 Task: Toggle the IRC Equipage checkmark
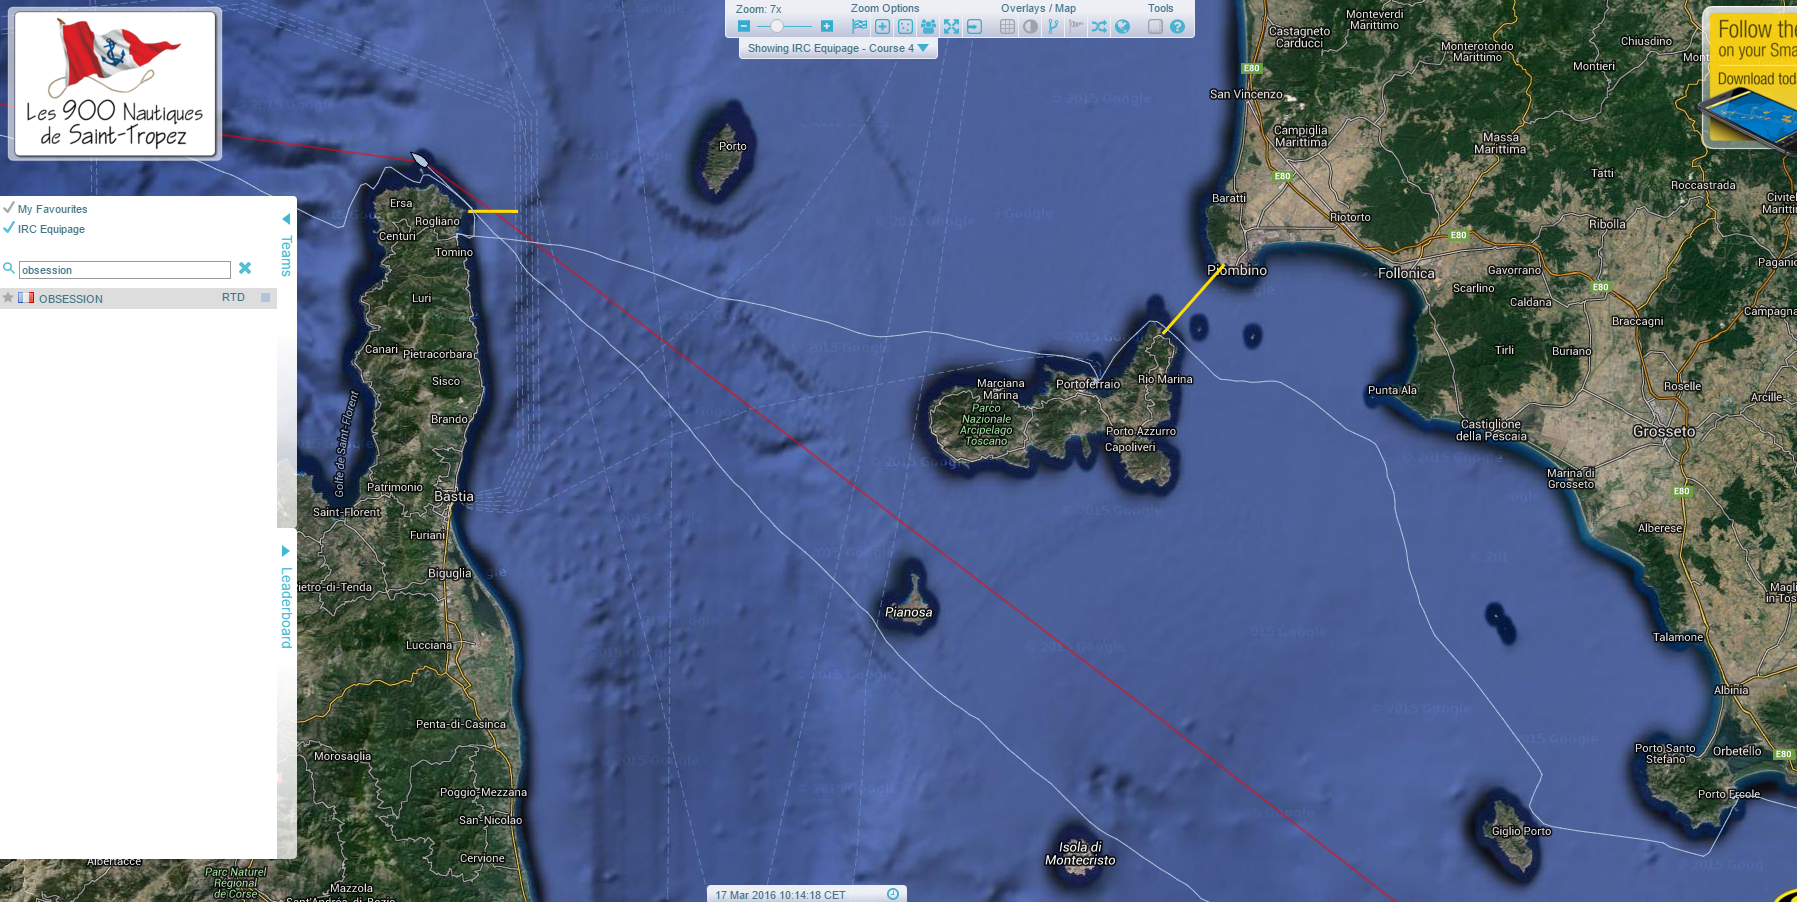click(x=9, y=228)
